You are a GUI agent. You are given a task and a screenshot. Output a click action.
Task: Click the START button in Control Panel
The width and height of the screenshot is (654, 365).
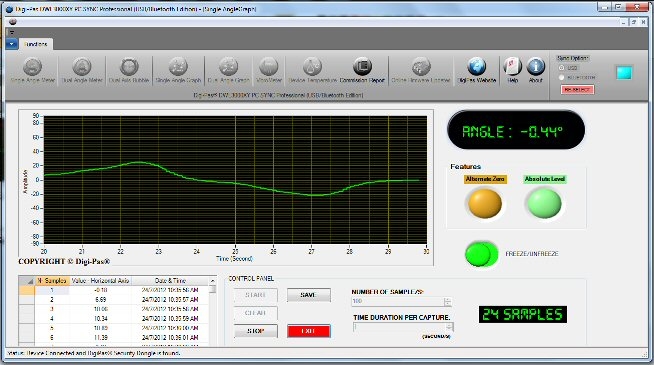point(256,295)
